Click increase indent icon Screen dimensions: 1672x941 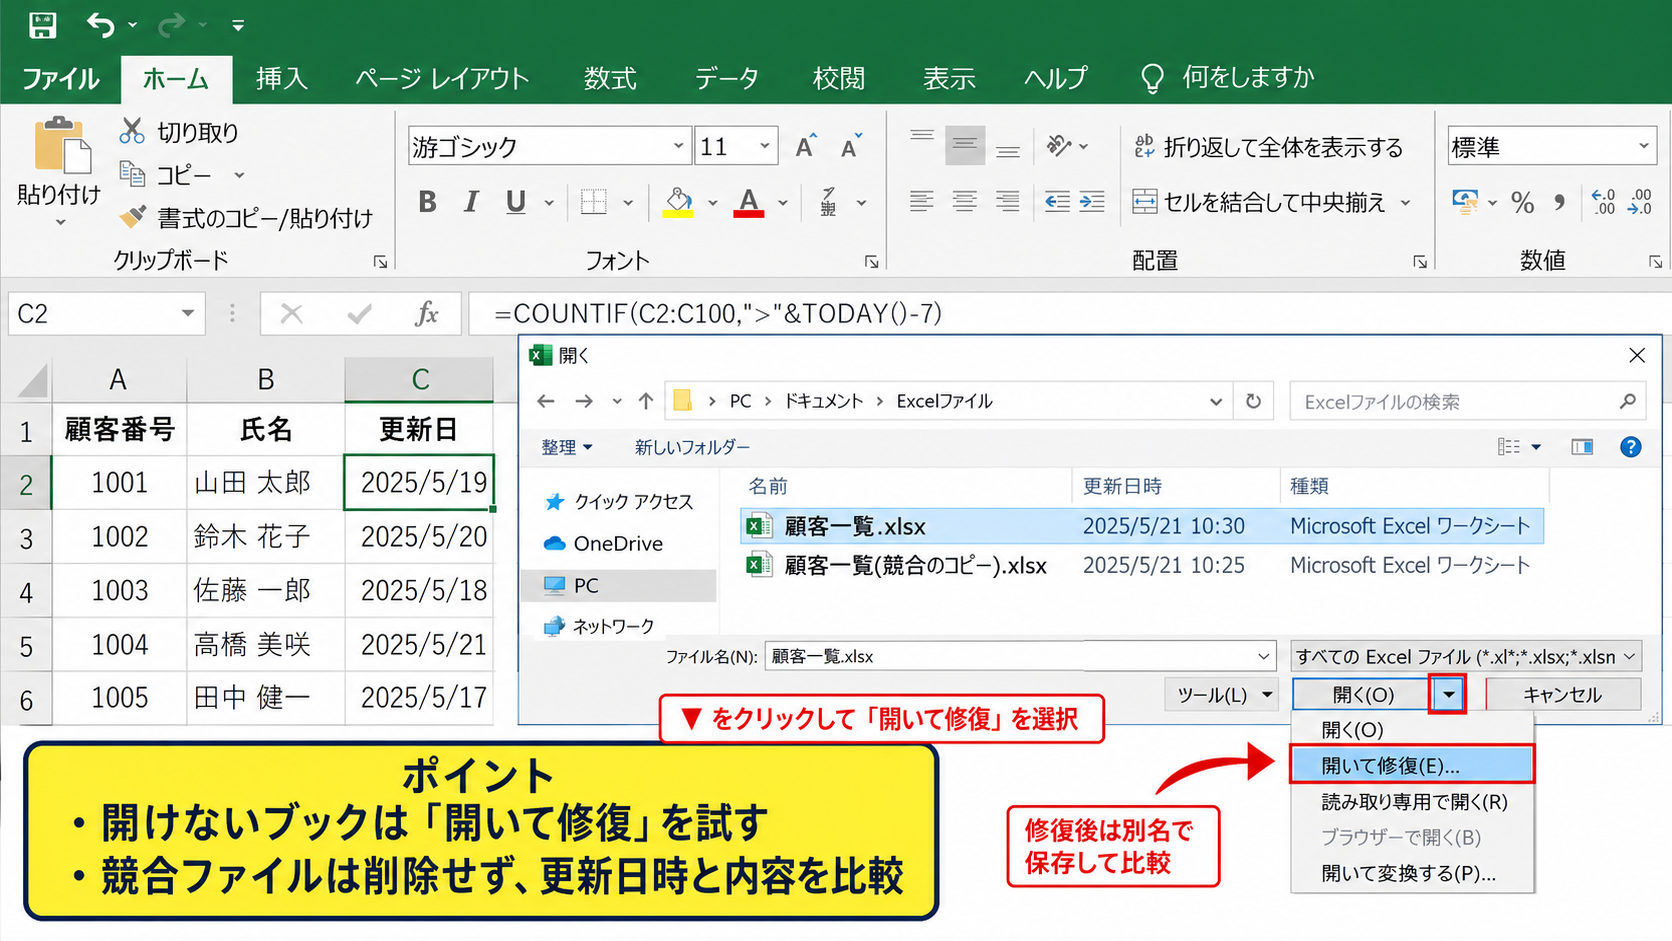[x=1092, y=202]
